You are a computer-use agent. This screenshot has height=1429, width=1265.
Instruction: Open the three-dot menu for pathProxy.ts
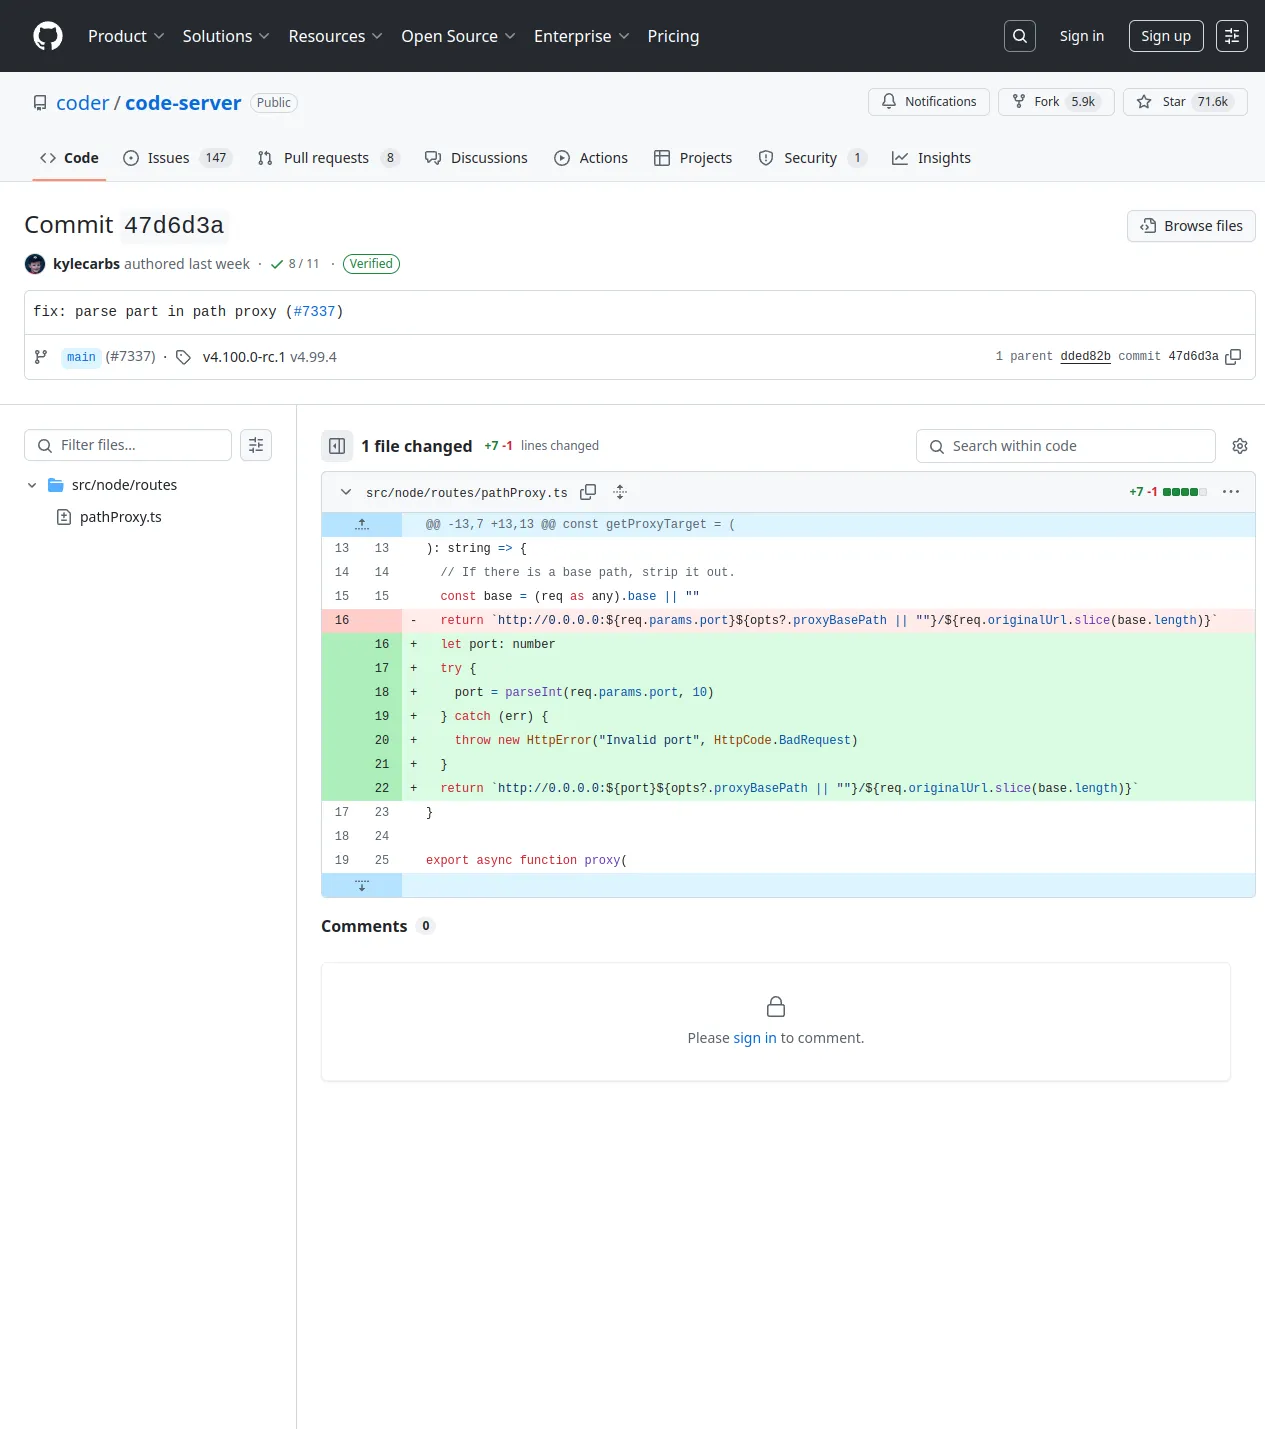point(1231,492)
